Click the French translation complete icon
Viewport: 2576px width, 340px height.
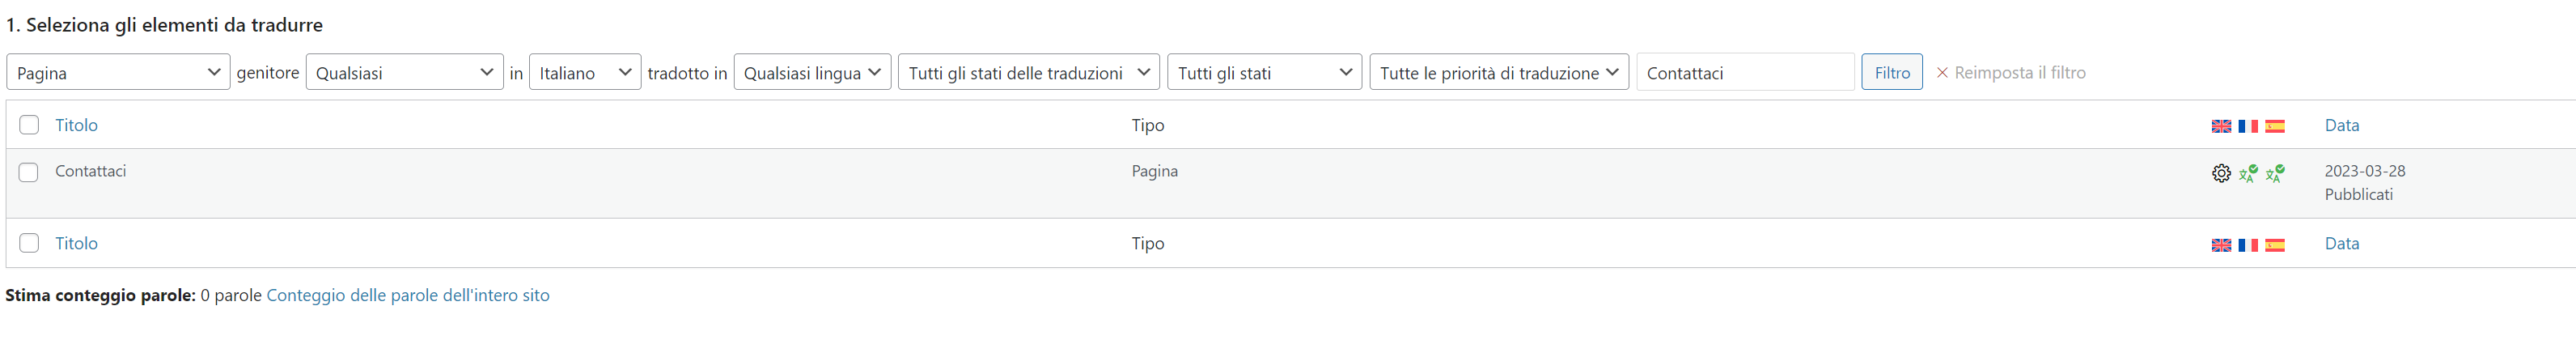(2248, 173)
